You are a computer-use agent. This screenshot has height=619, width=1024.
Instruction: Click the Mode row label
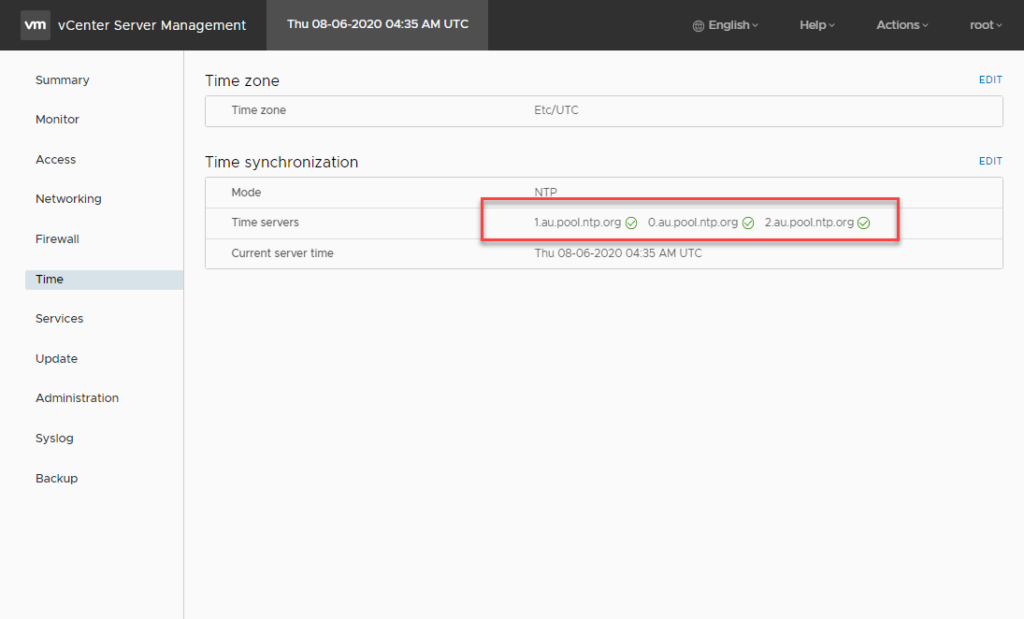tap(246, 192)
